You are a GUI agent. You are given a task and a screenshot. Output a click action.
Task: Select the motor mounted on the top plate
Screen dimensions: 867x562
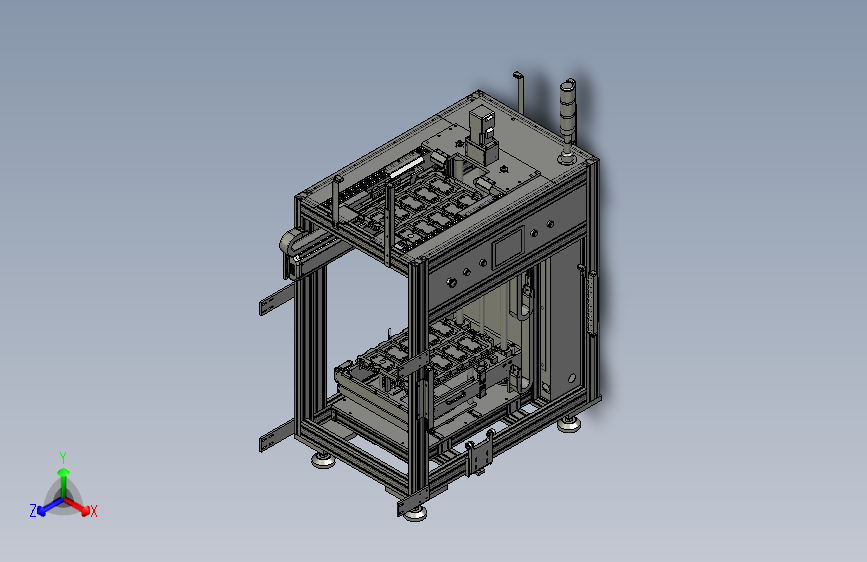tap(482, 136)
